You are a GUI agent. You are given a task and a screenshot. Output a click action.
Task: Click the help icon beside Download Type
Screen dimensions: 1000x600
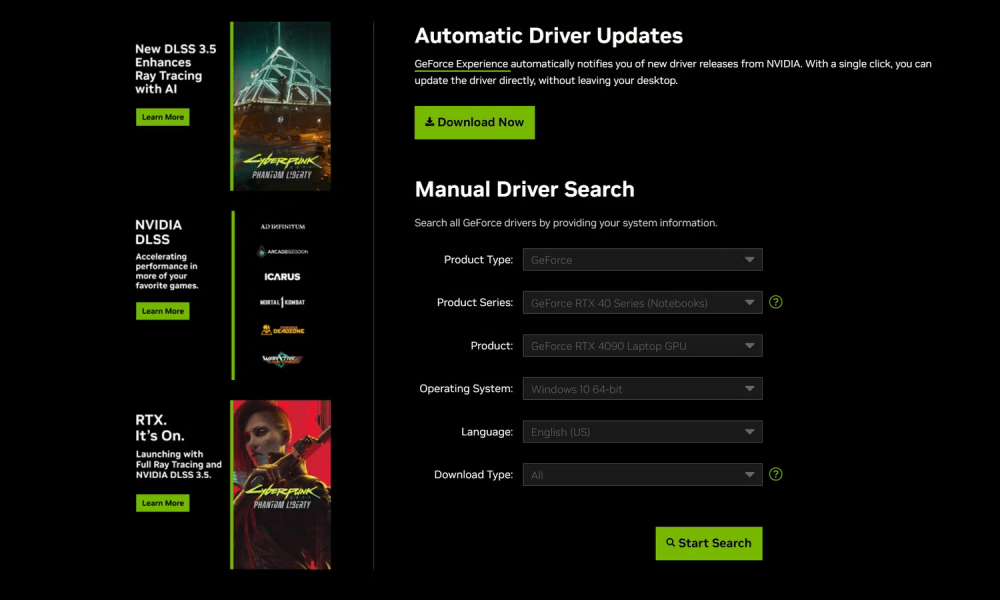click(776, 474)
